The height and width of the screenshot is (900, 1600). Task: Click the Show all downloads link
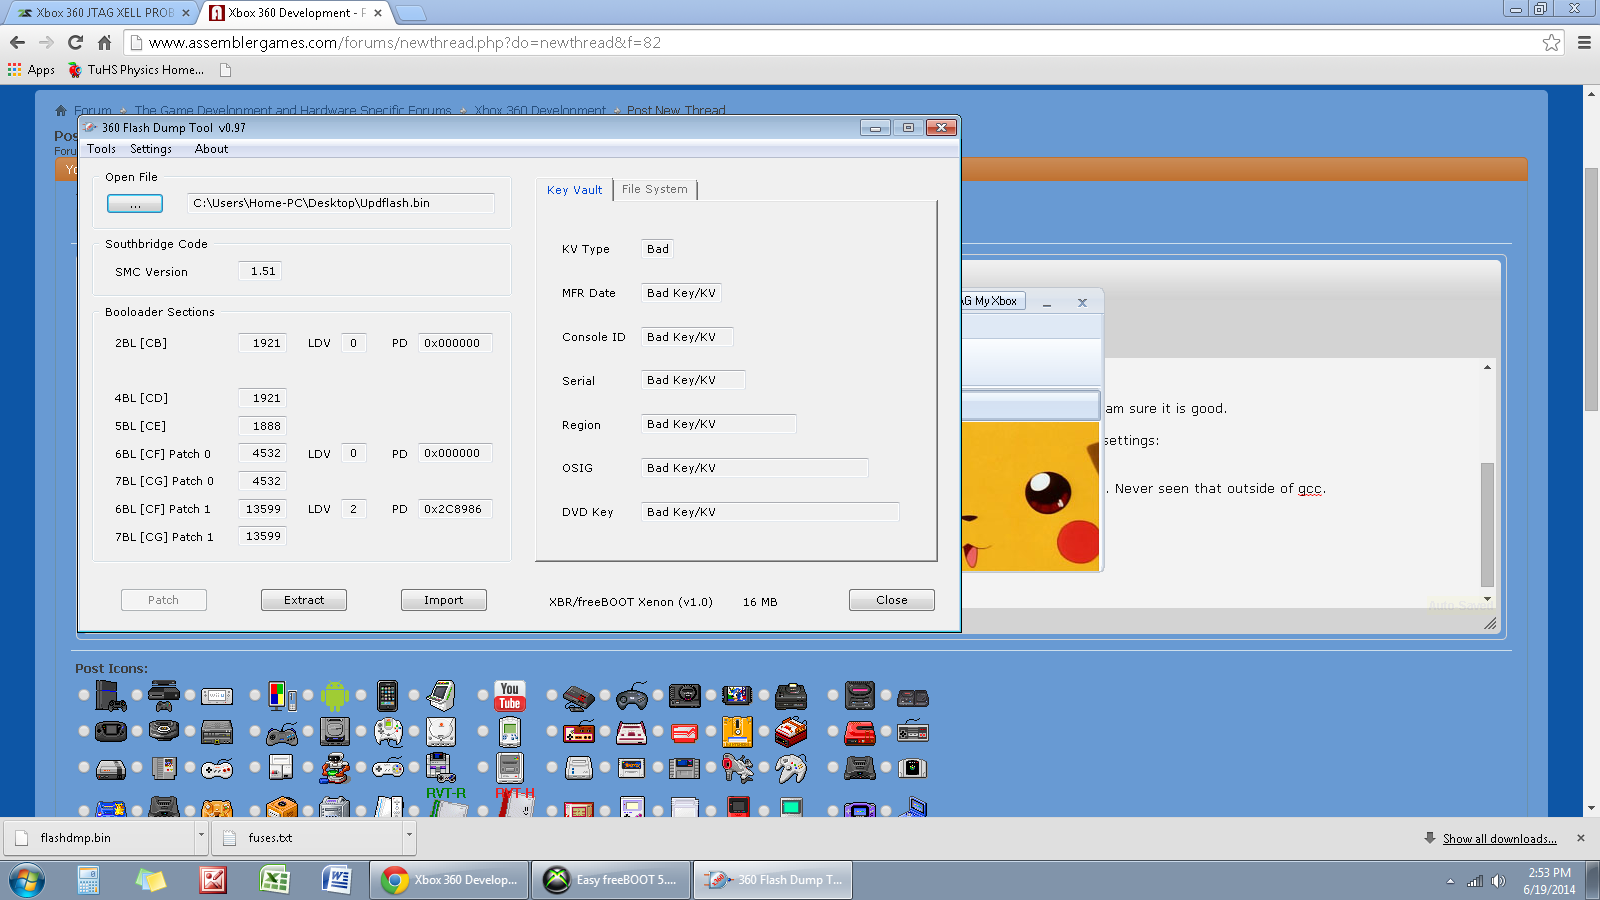pyautogui.click(x=1499, y=839)
